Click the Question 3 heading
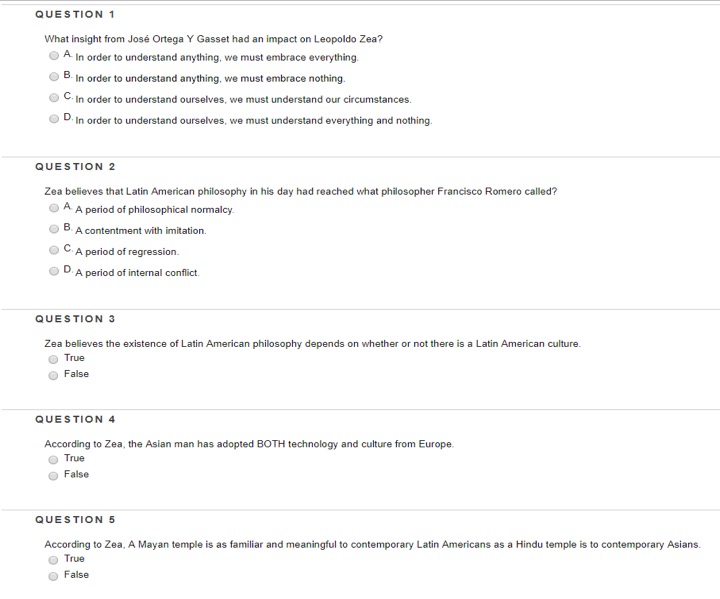Image resolution: width=720 pixels, height=599 pixels. (x=75, y=319)
